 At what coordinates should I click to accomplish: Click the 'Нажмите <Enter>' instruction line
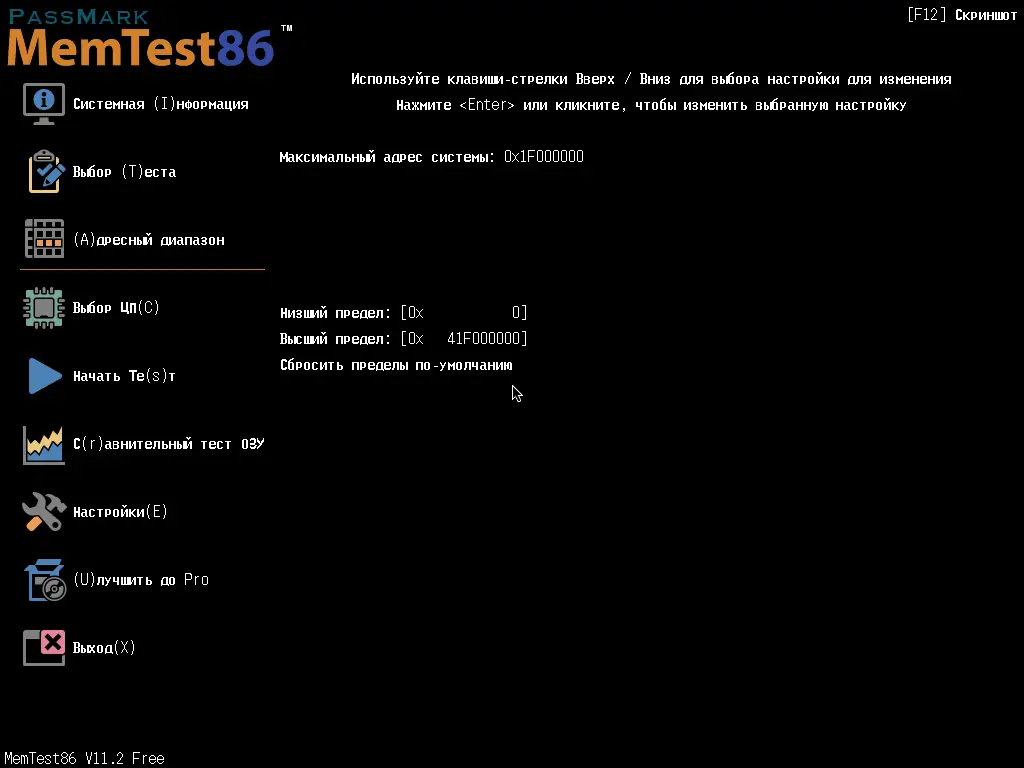(651, 105)
